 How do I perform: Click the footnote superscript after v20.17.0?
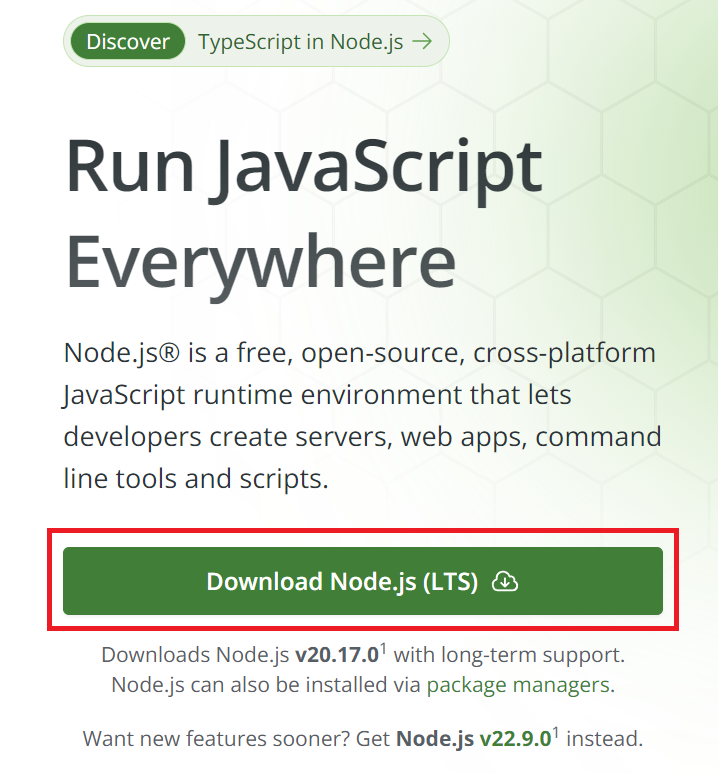(383, 648)
